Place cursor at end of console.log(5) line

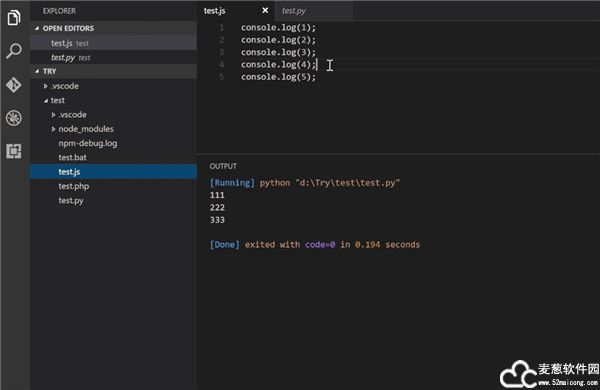317,77
